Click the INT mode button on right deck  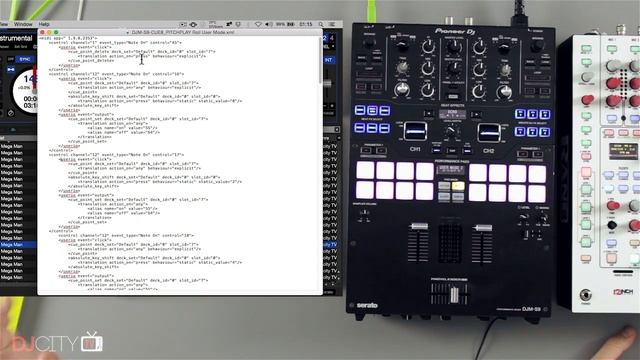(x=329, y=60)
